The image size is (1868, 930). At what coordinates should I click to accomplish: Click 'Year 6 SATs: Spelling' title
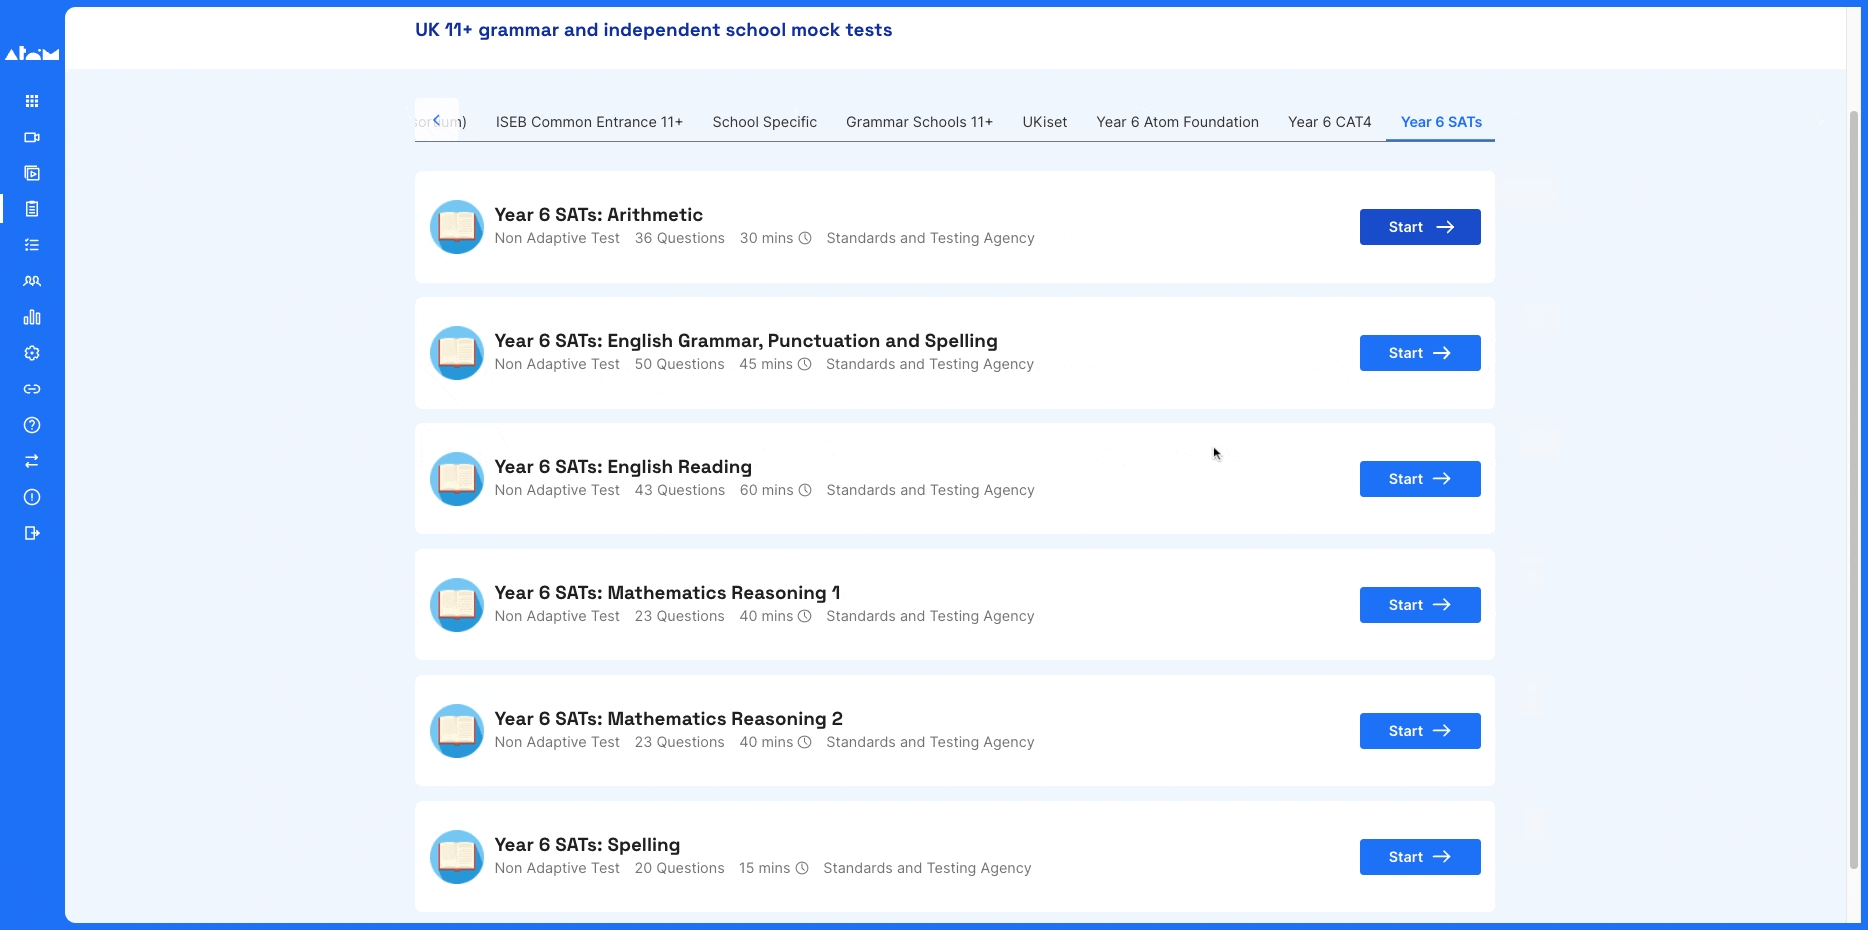(x=587, y=845)
